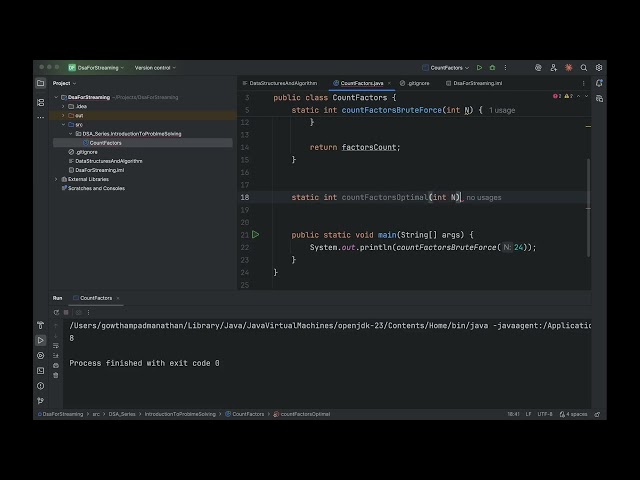Change UTF-8 file encoding
The height and width of the screenshot is (480, 640).
544,414
